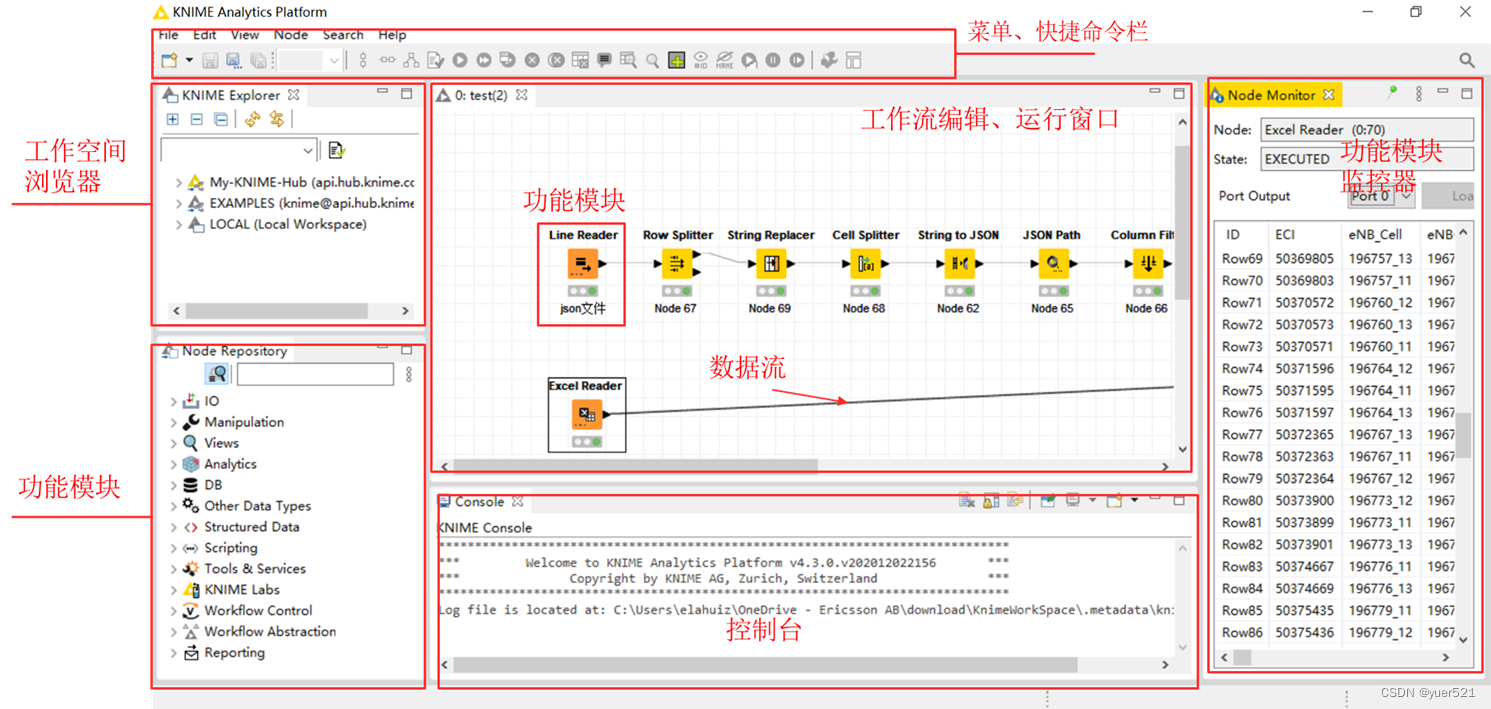Click the Node Monitor vertical scrollbar
This screenshot has height=709, width=1491.
1464,435
